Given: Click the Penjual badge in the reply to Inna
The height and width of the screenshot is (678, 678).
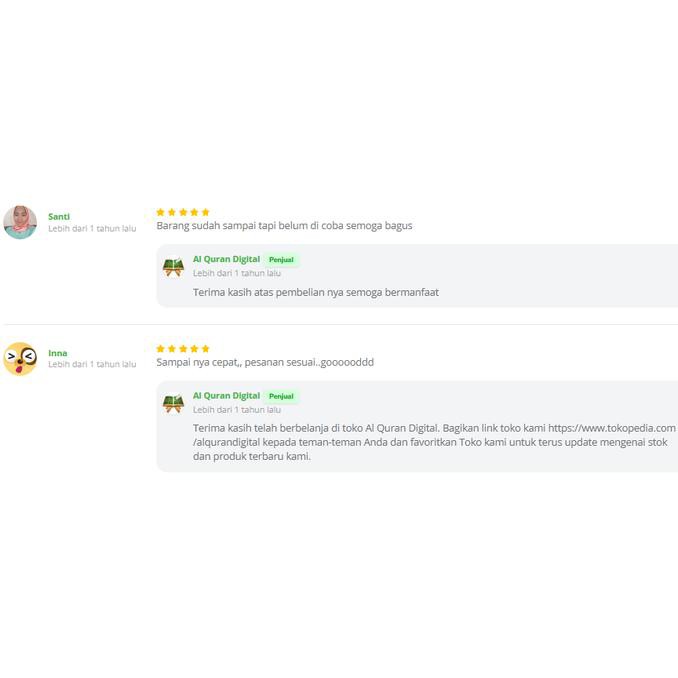Looking at the screenshot, I should tap(281, 396).
